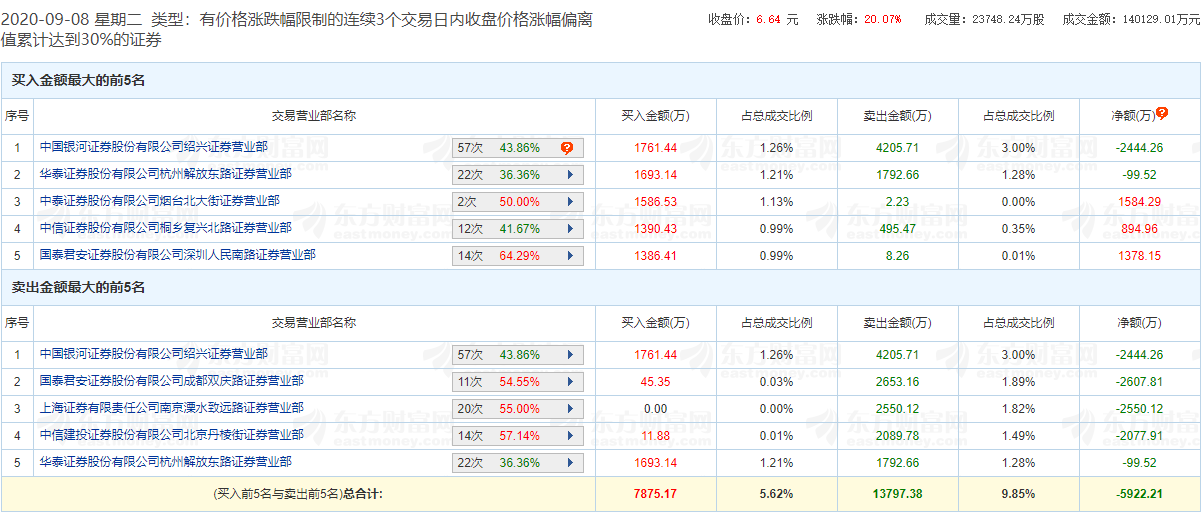The height and width of the screenshot is (517, 1202).
Task: Open 中国银河证券绍兴营业部 in the sell top-5 table
Action: coord(154,354)
